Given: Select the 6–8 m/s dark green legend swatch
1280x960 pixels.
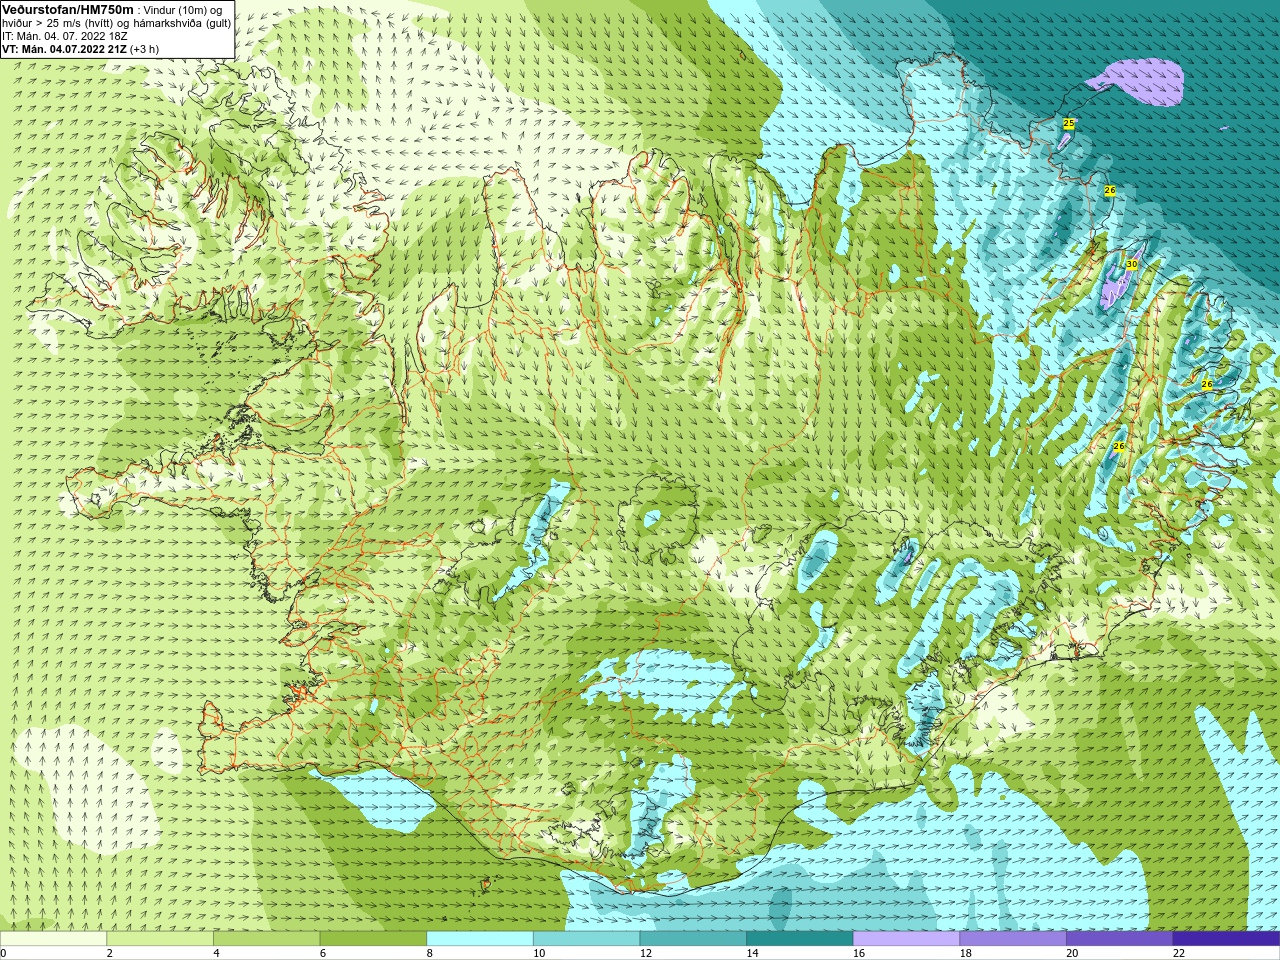Looking at the screenshot, I should point(373,939).
